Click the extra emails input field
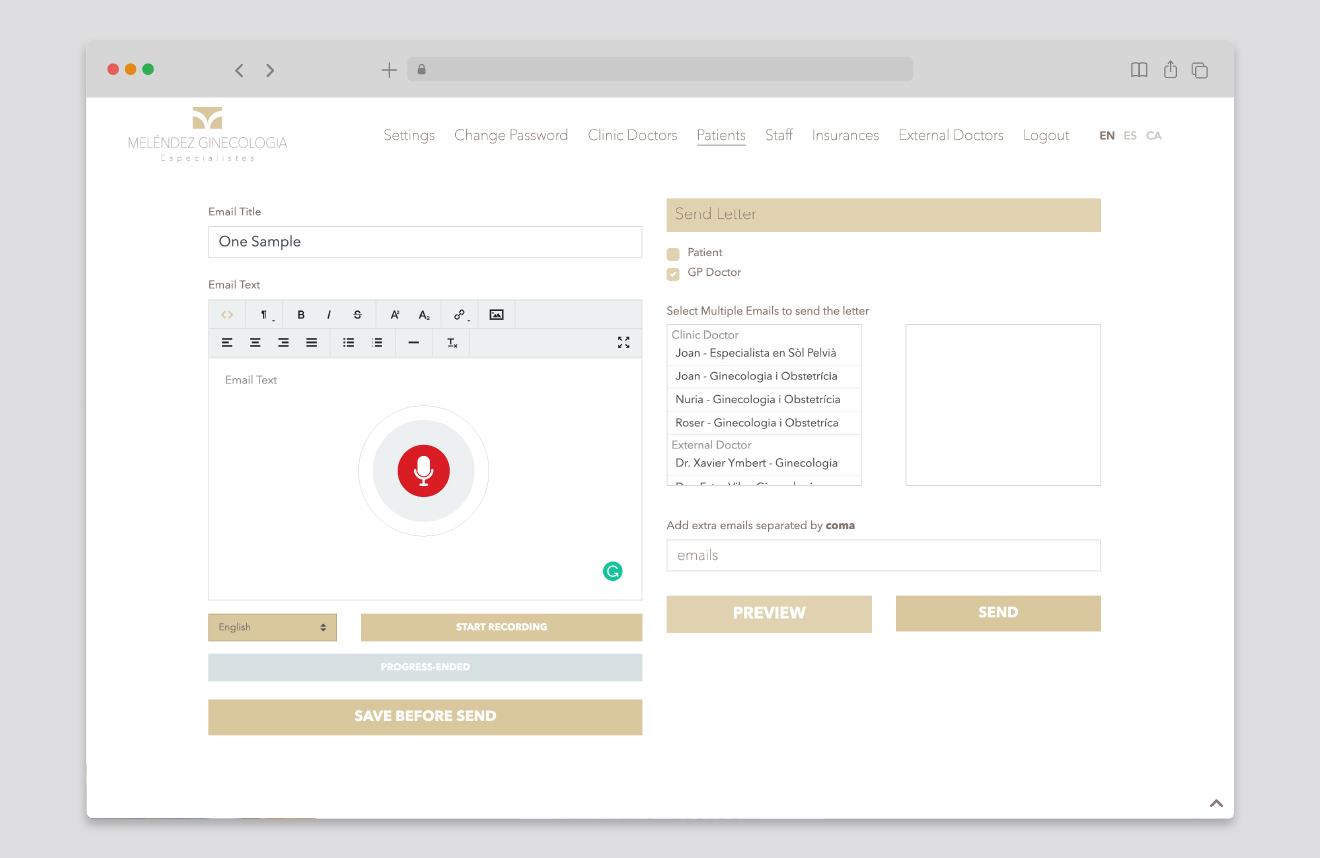 tap(883, 555)
